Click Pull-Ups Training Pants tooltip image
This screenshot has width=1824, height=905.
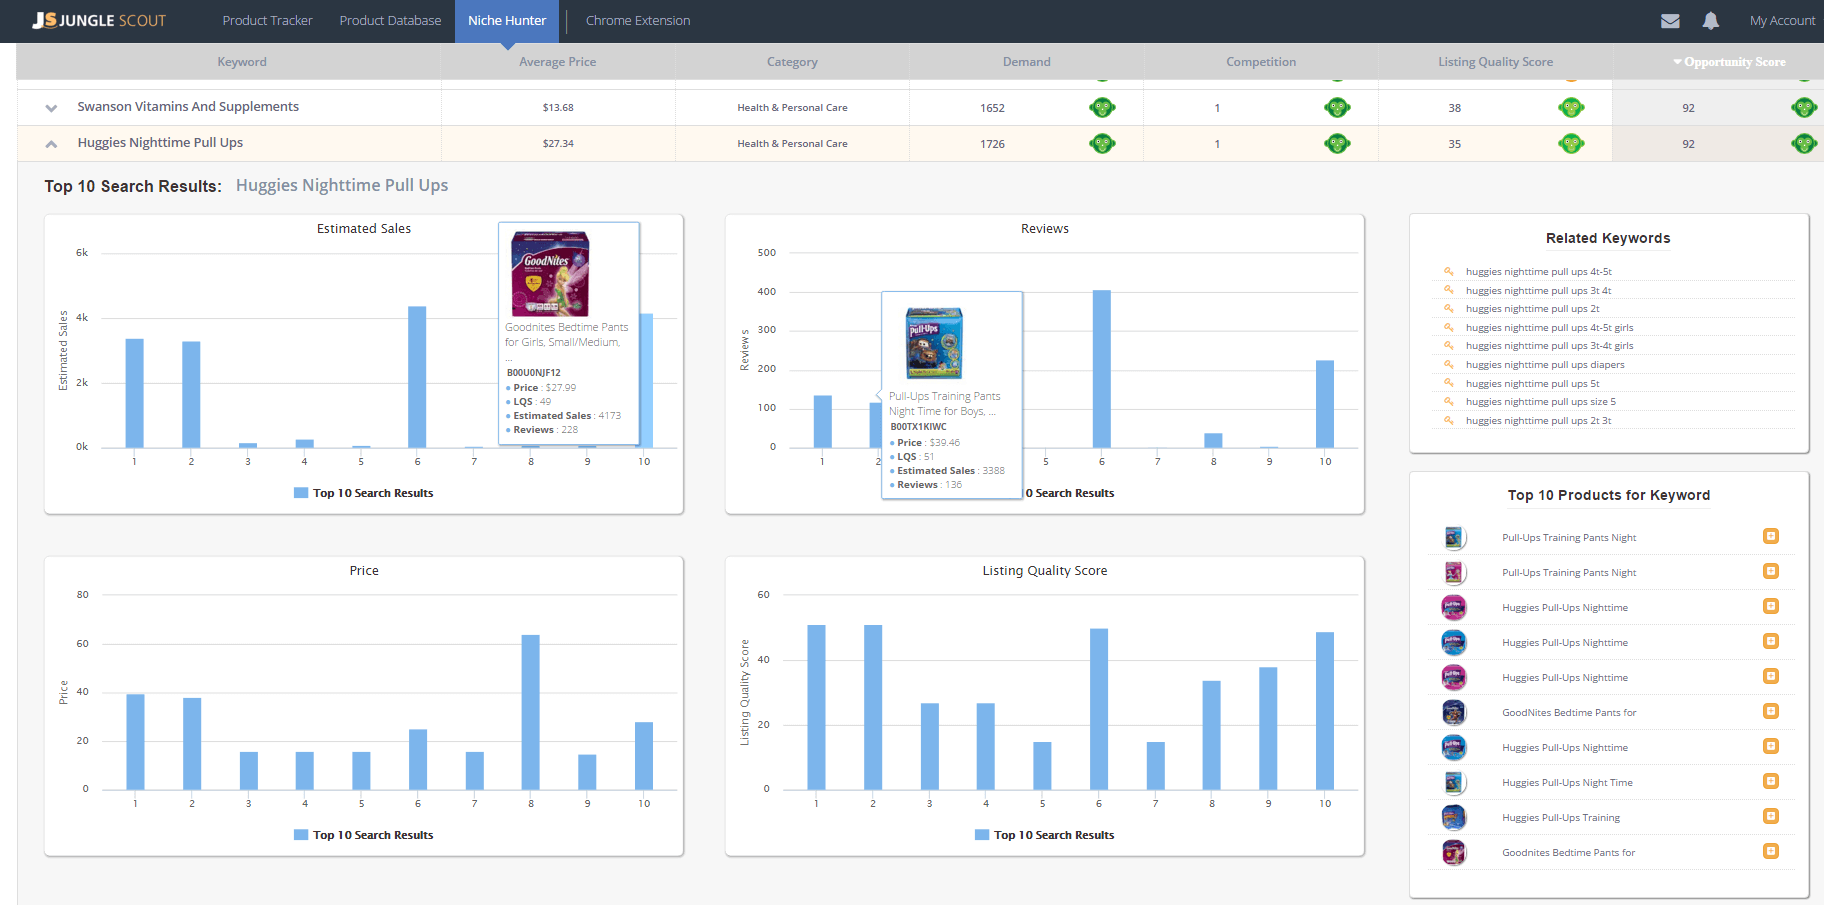point(934,343)
